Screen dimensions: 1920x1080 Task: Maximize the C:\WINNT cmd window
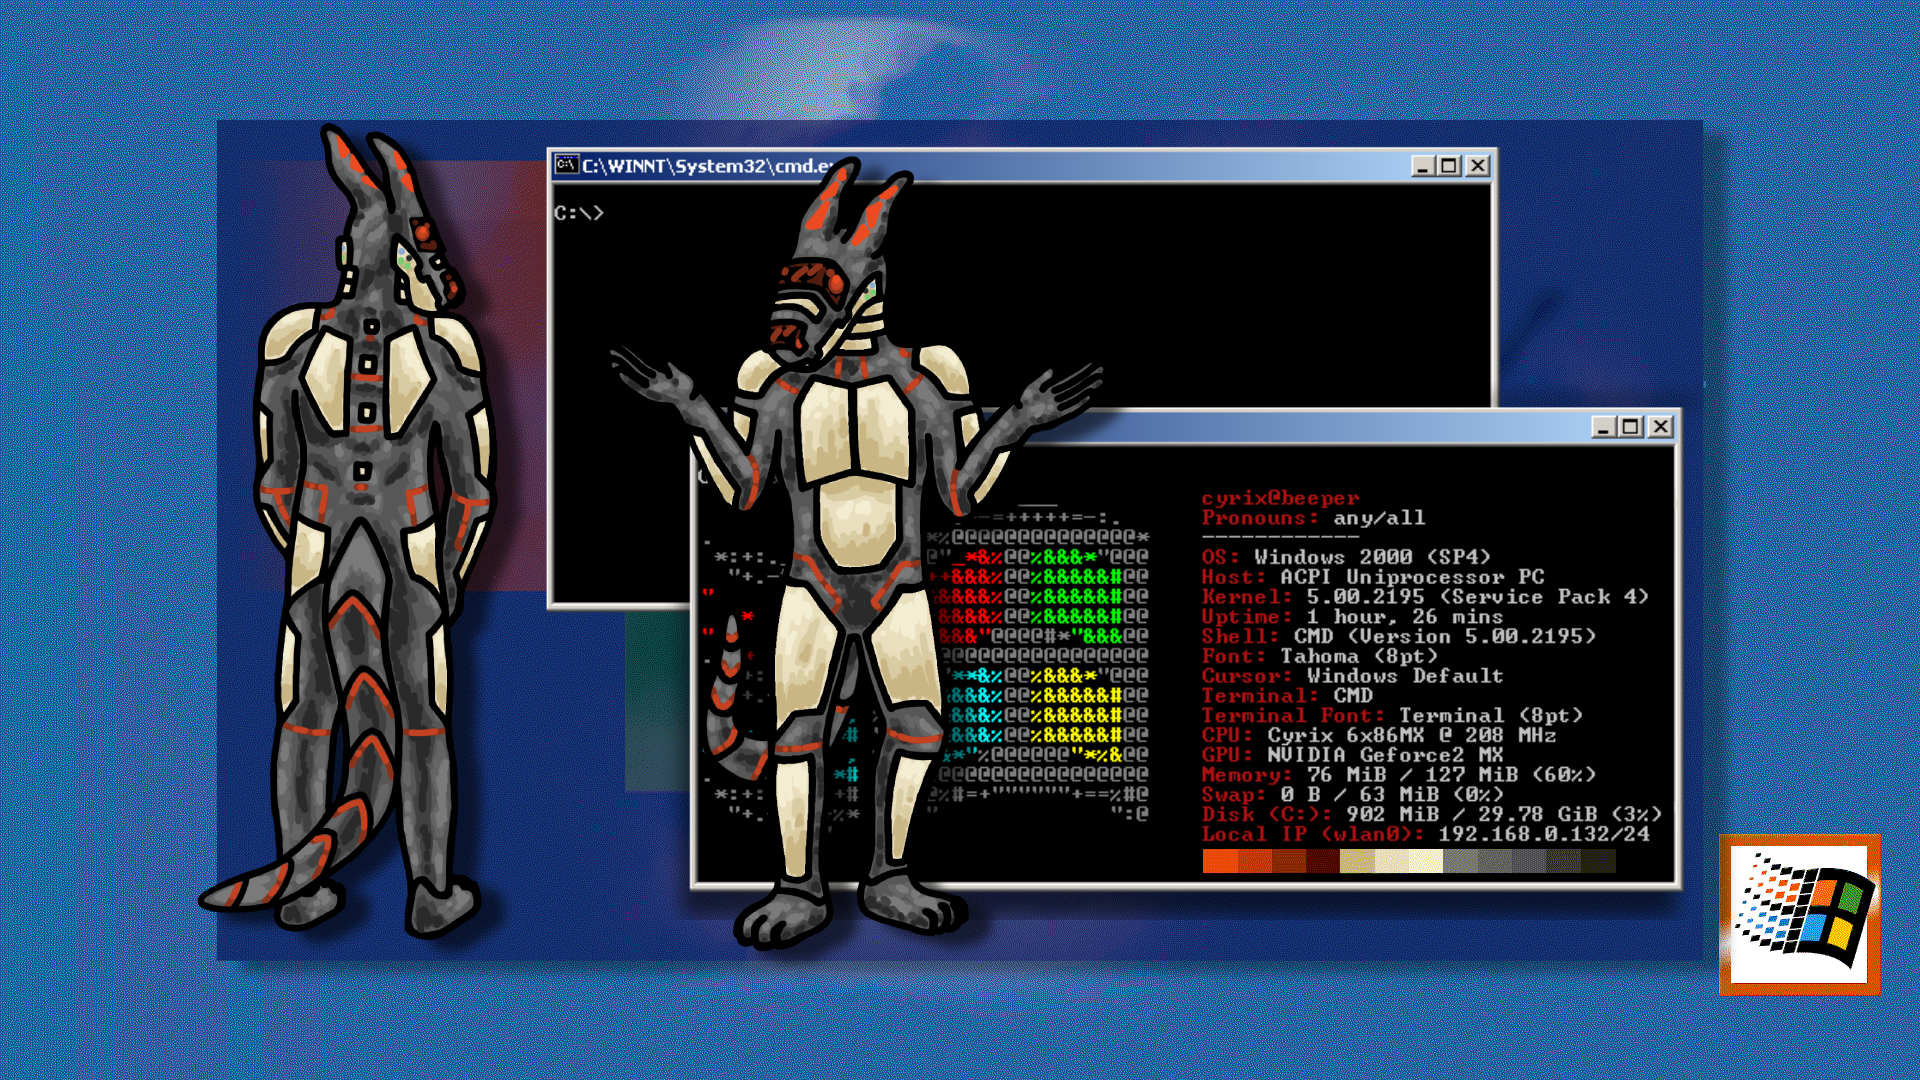click(x=1449, y=166)
